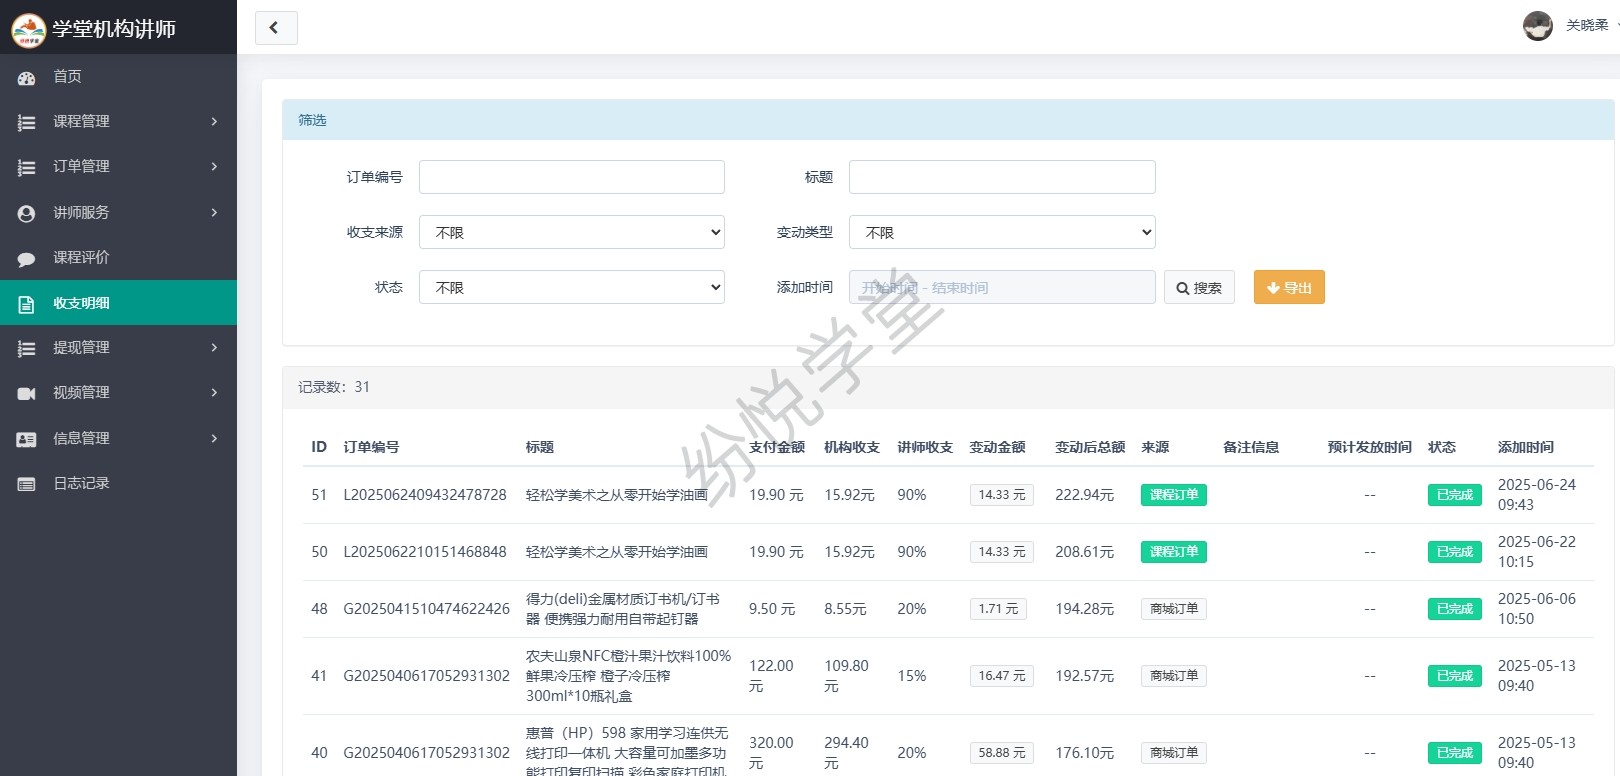Open the 变动类型 dropdown
Image resolution: width=1620 pixels, height=776 pixels.
pos(1001,232)
